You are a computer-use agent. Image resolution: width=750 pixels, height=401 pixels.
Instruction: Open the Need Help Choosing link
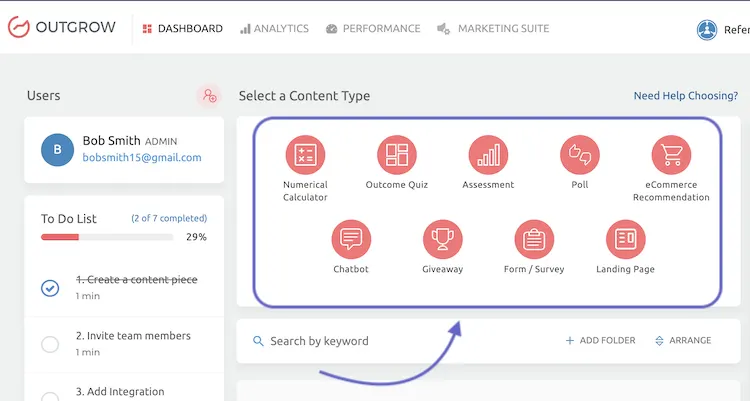685,96
